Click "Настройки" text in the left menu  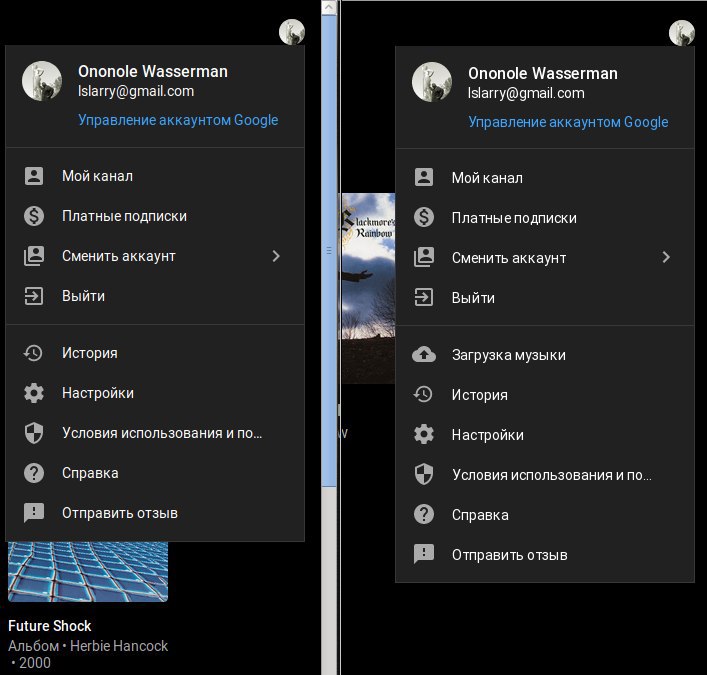[98, 393]
